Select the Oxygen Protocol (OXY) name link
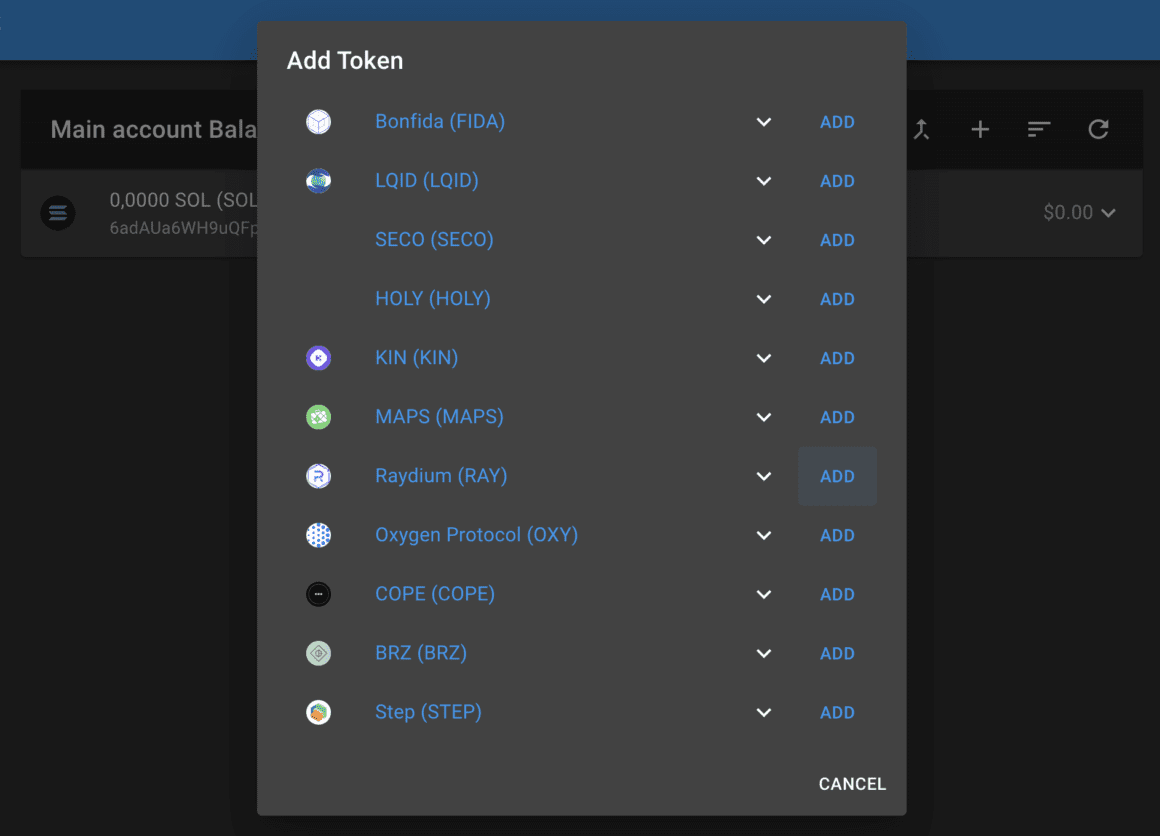Screen dimensions: 1160x836 [476, 535]
